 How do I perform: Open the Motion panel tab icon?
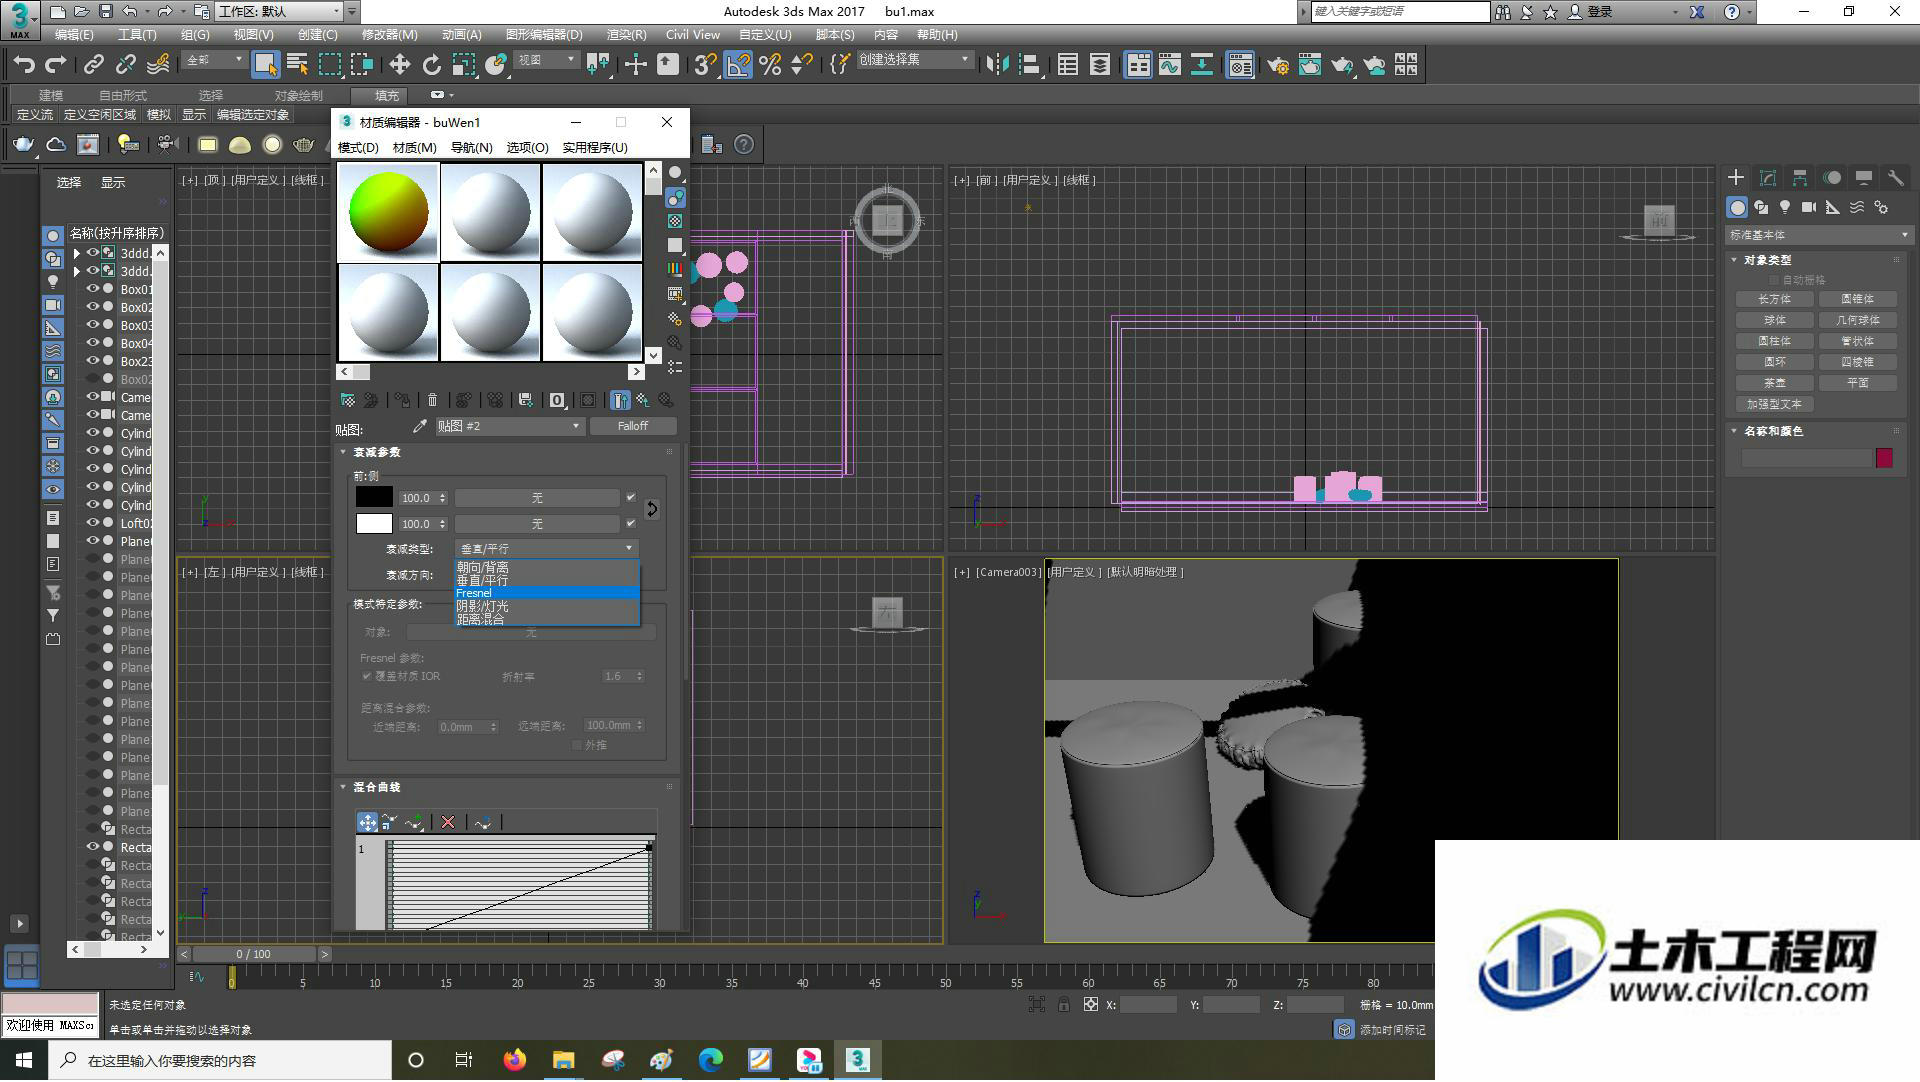pos(1832,178)
